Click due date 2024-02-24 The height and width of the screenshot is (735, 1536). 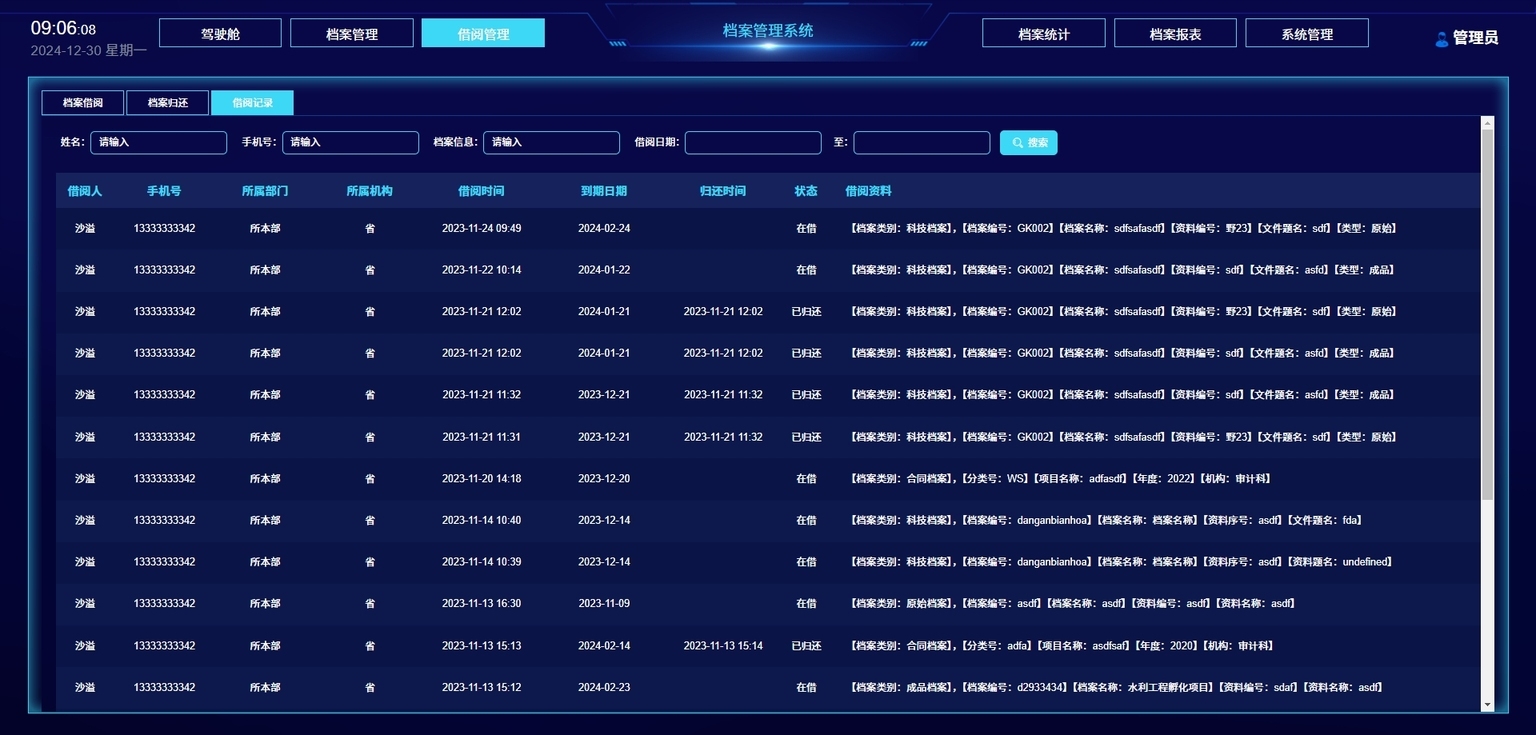(604, 228)
